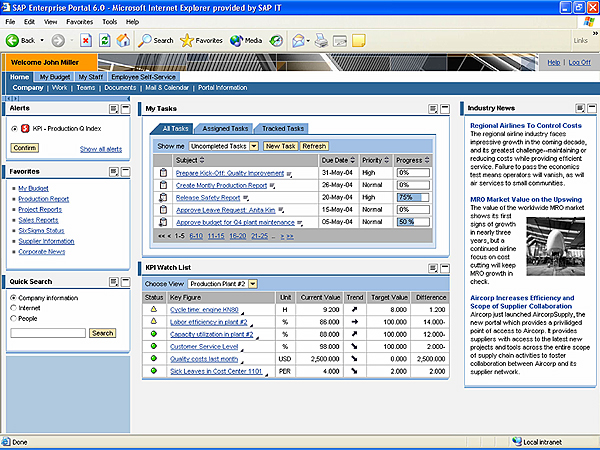The image size is (600, 450).
Task: Go to task page 6-10
Action: (196, 236)
